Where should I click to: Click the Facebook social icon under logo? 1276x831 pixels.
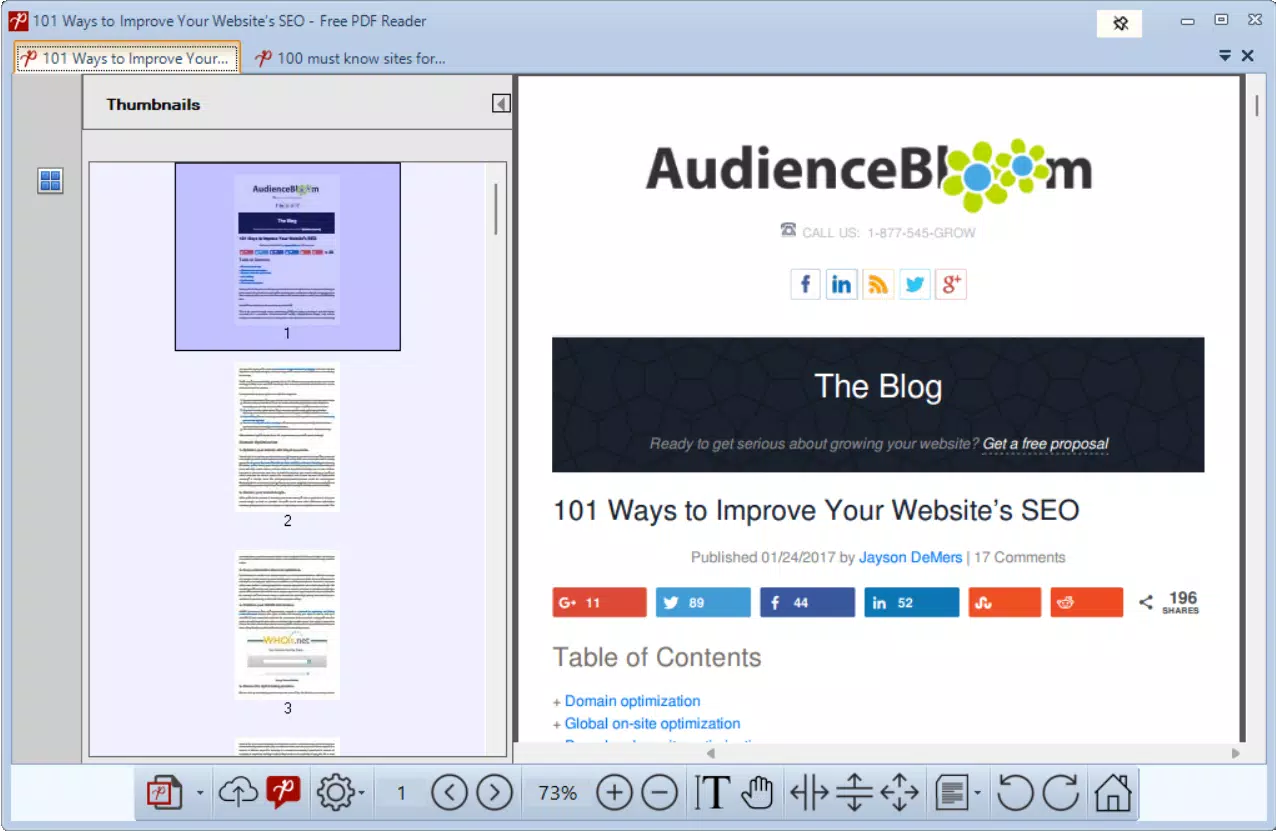click(x=805, y=284)
